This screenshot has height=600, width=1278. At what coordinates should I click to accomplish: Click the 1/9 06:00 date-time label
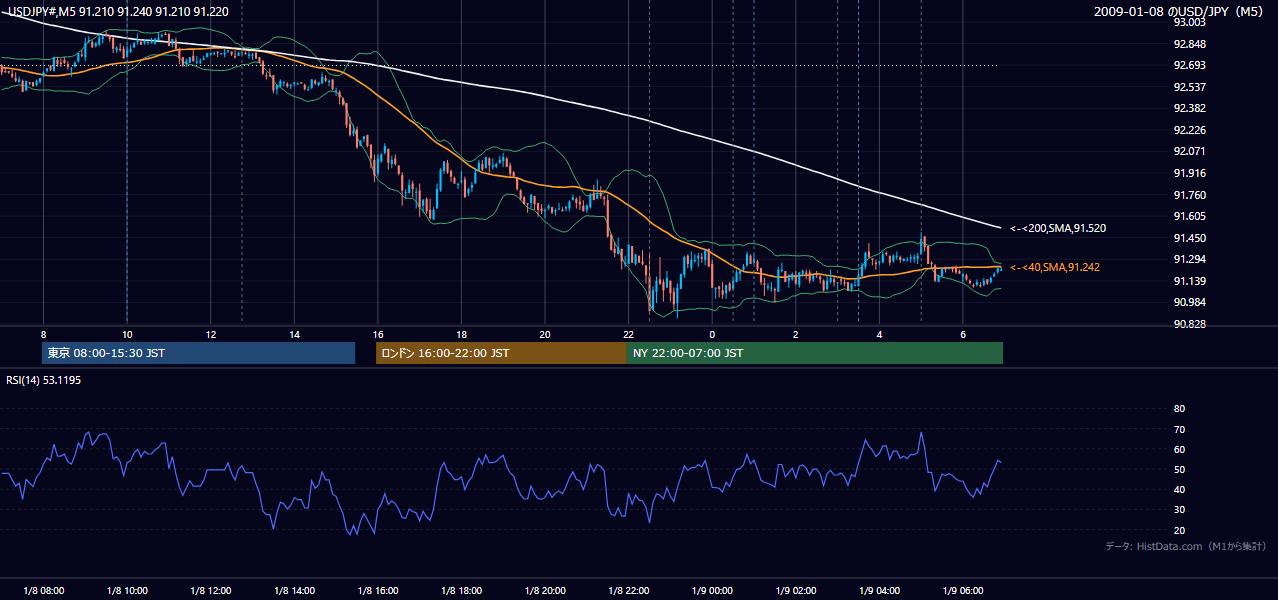coord(962,591)
